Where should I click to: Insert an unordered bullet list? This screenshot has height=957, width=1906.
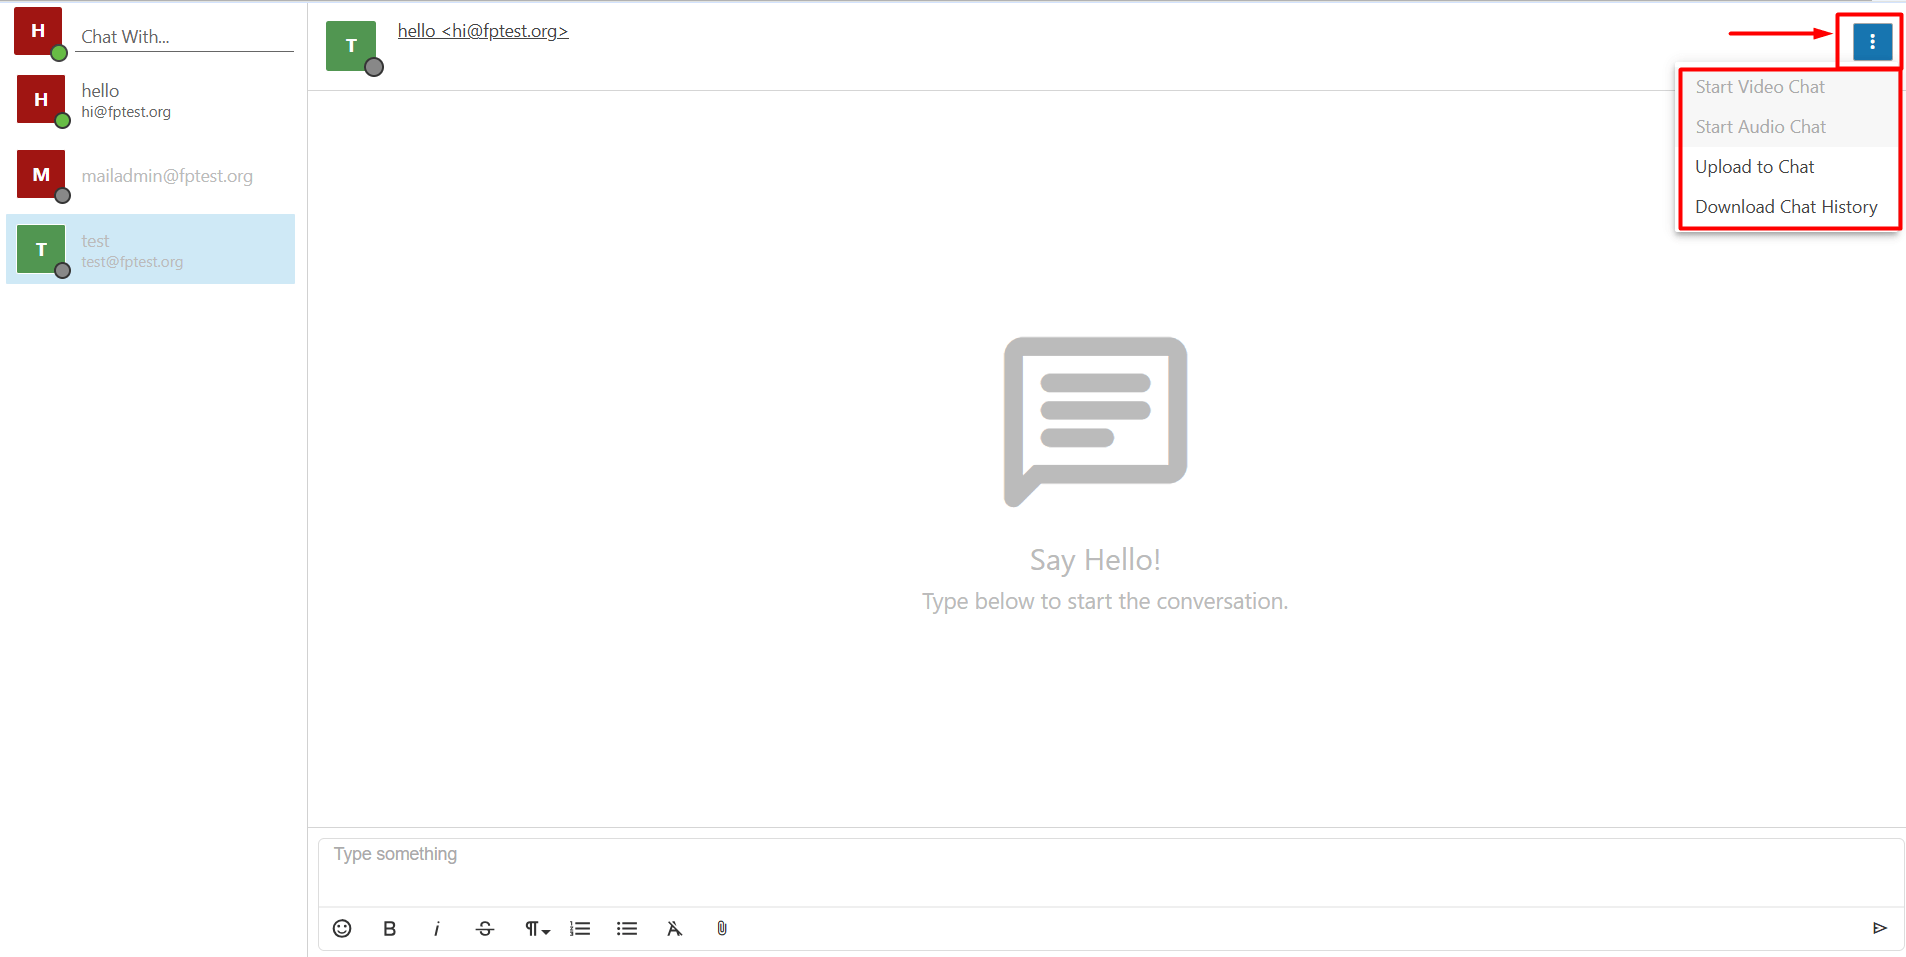pyautogui.click(x=627, y=928)
